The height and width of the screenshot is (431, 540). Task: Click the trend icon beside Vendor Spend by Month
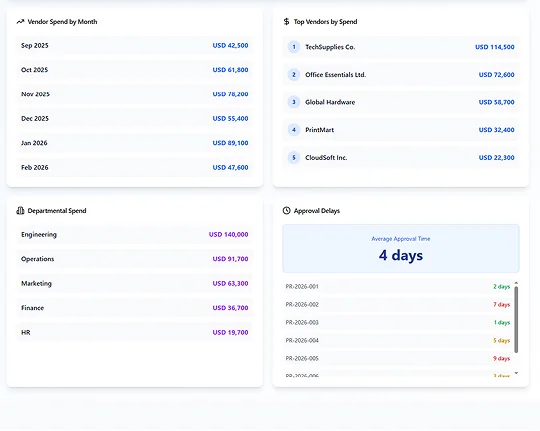point(20,22)
